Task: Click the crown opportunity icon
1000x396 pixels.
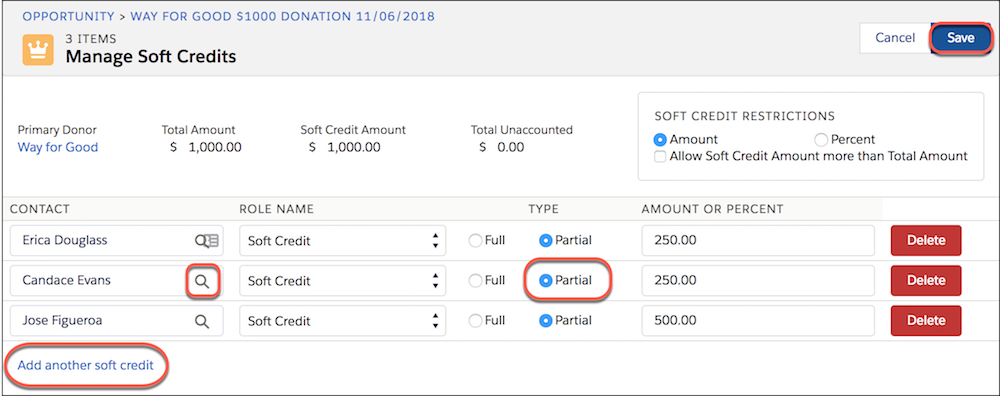Action: click(38, 50)
